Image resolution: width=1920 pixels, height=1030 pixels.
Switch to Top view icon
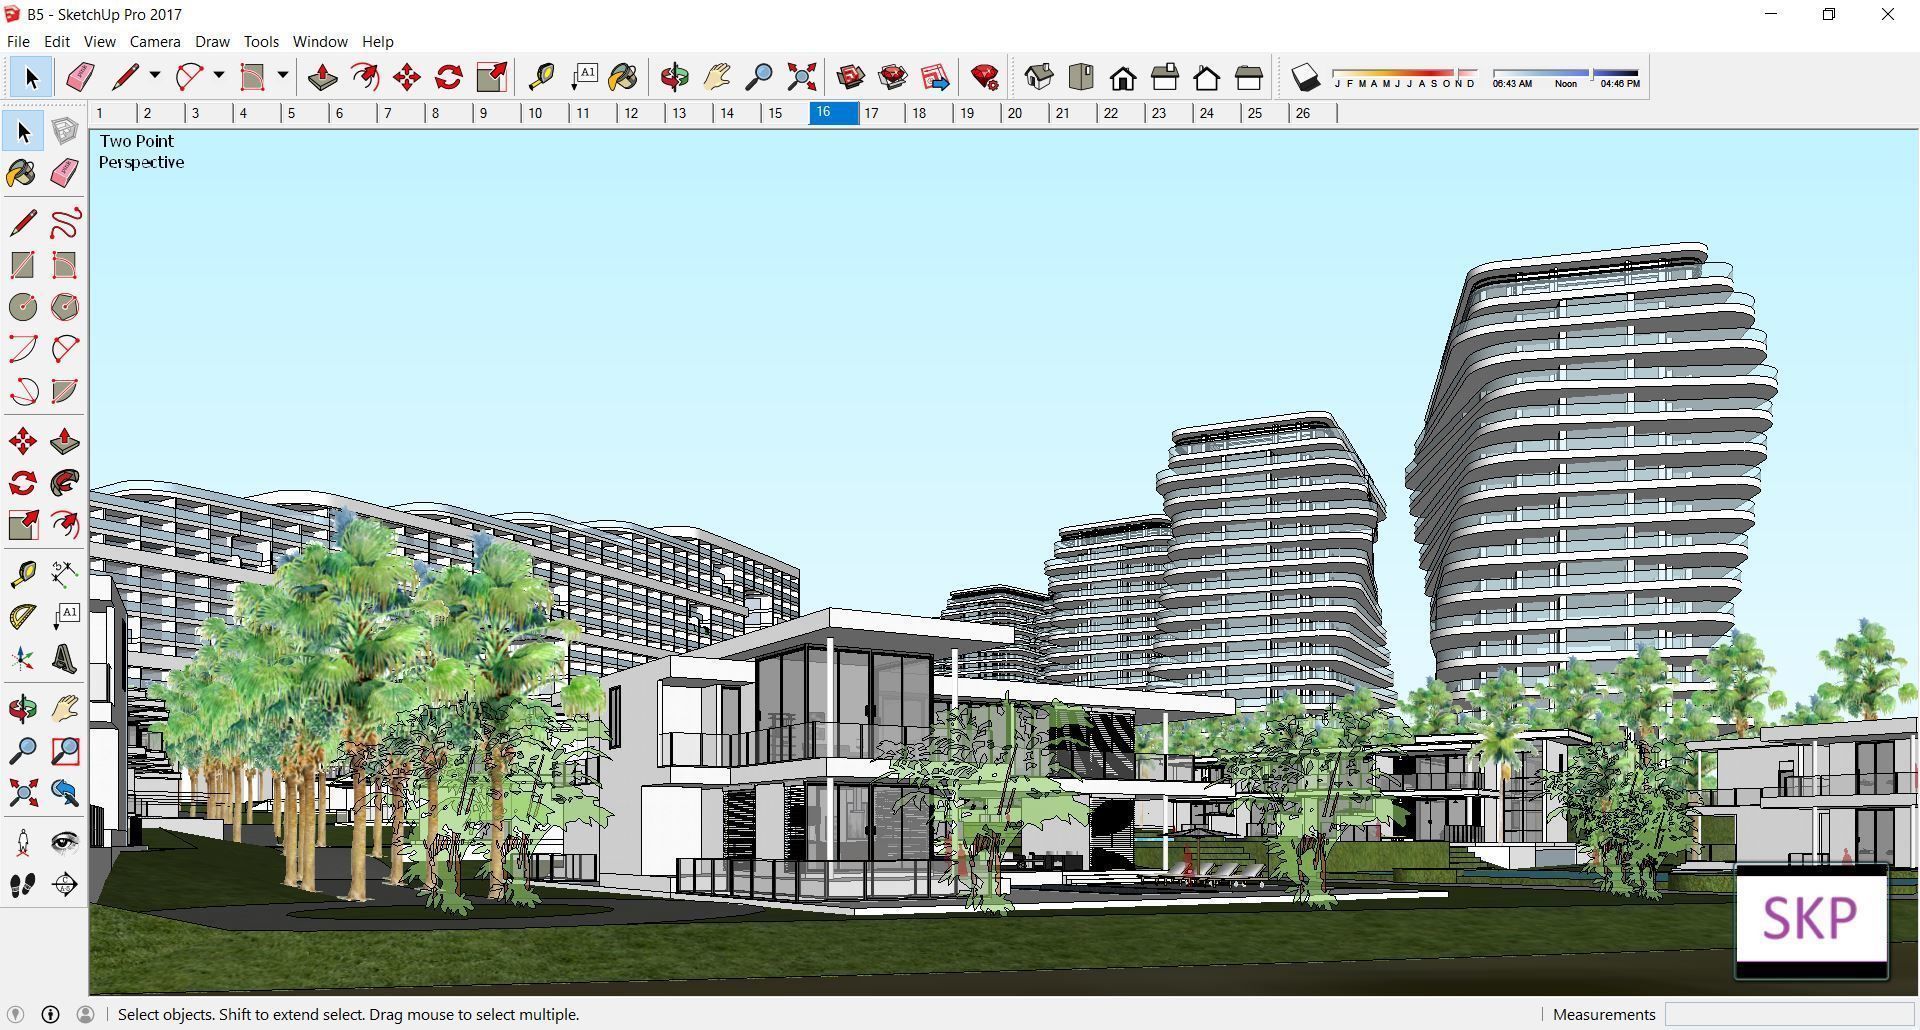coord(1081,77)
